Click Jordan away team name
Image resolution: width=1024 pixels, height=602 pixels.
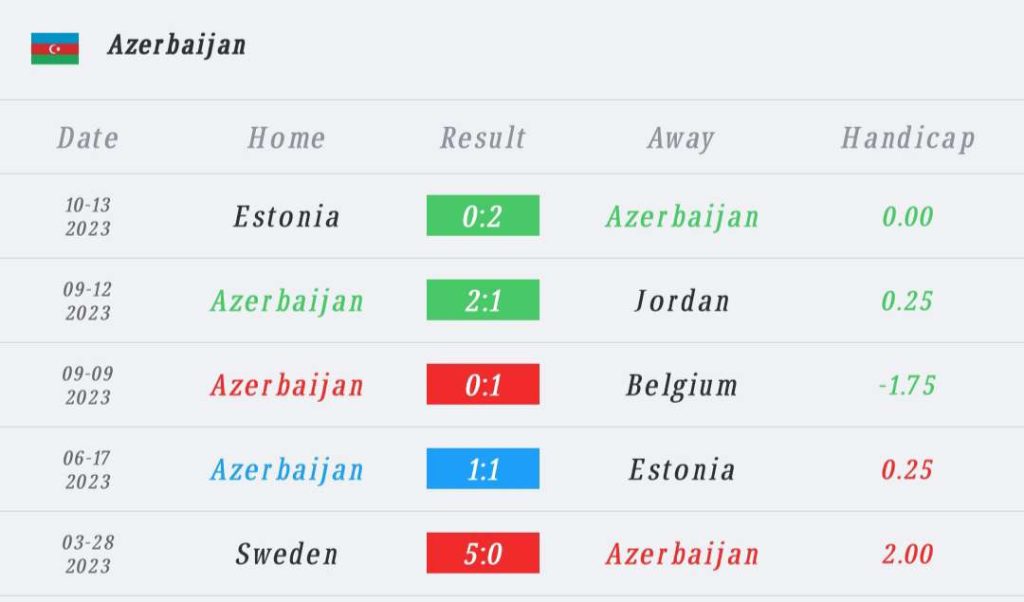click(x=682, y=301)
